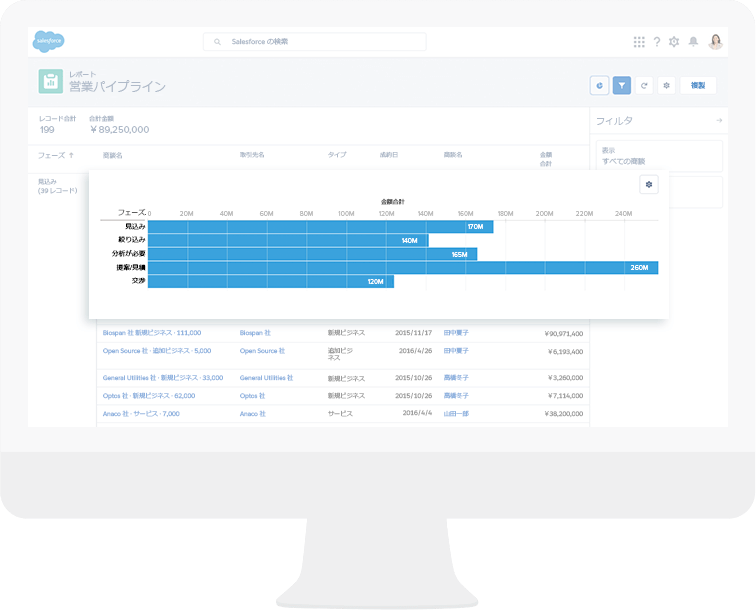Image resolution: width=756 pixels, height=610 pixels.
Task: Click the report refresh icon button
Action: (644, 86)
